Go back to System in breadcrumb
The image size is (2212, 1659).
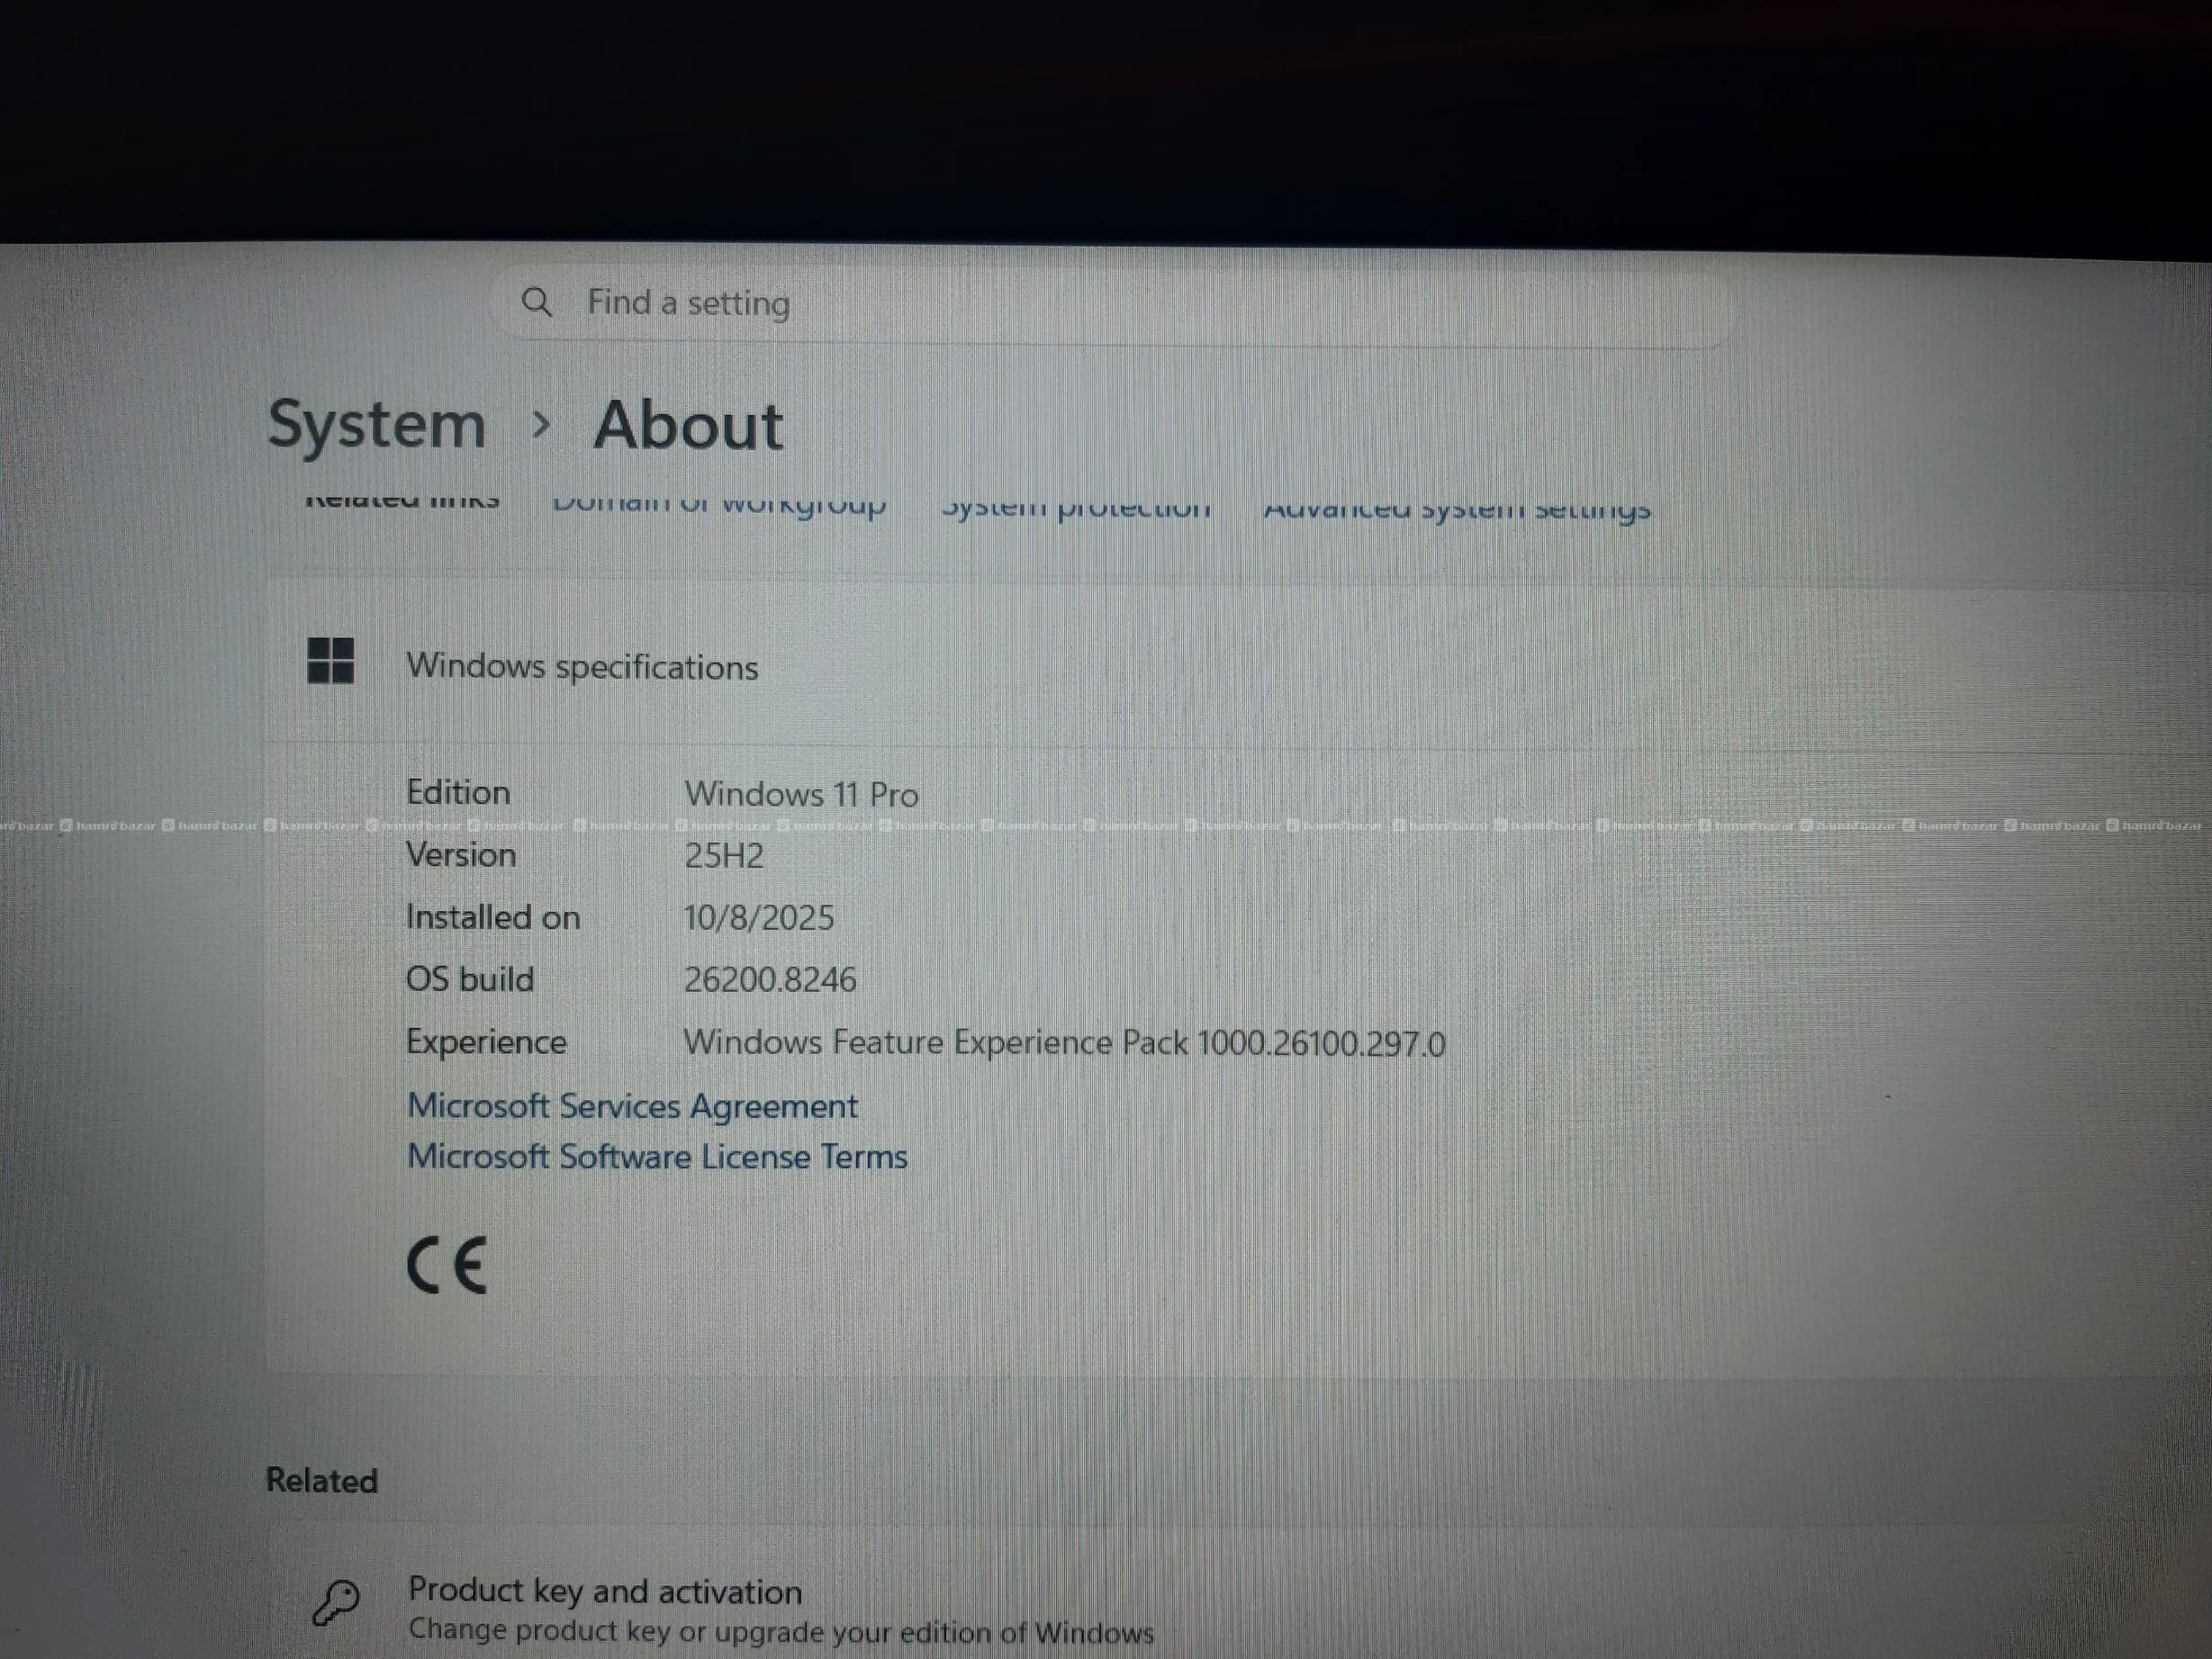[x=376, y=424]
